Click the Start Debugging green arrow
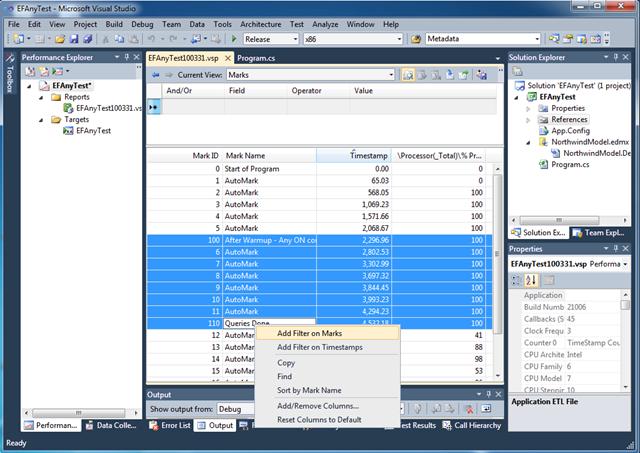 click(234, 39)
